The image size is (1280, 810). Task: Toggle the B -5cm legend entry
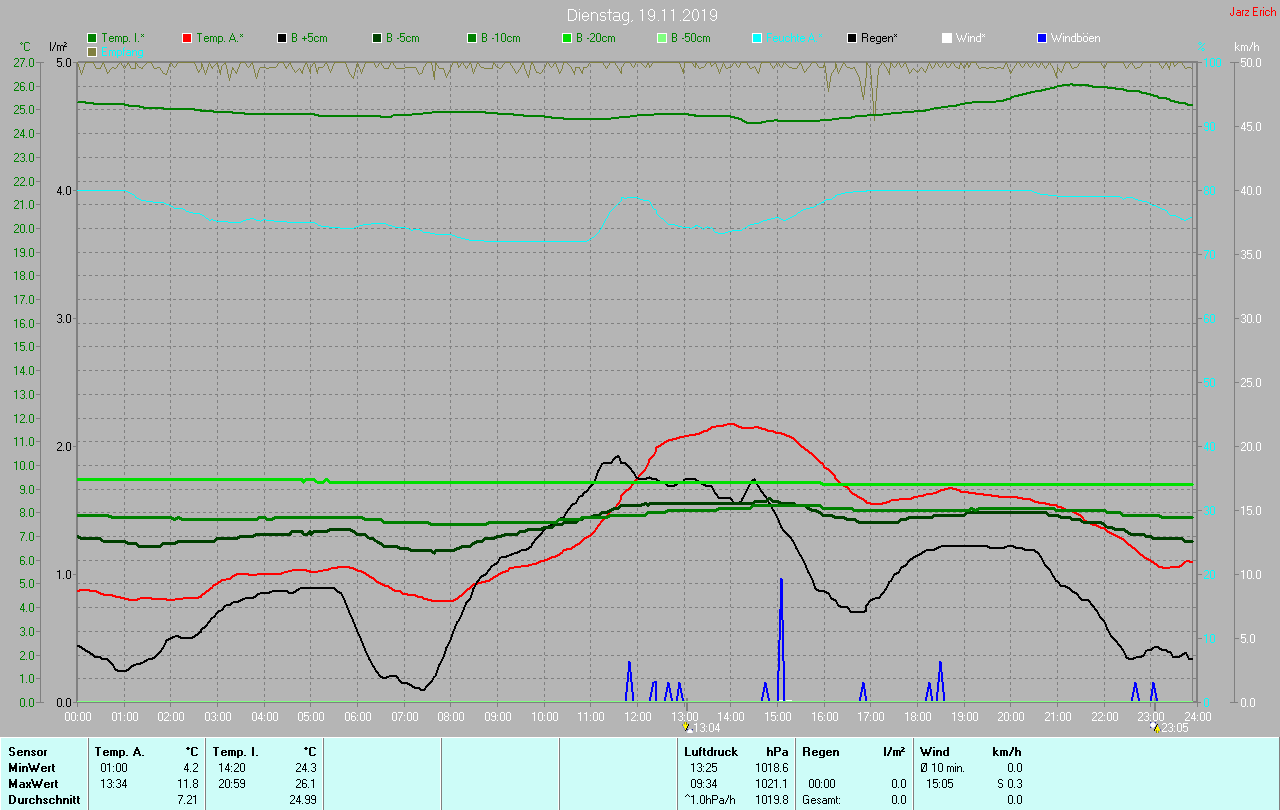tap(377, 38)
